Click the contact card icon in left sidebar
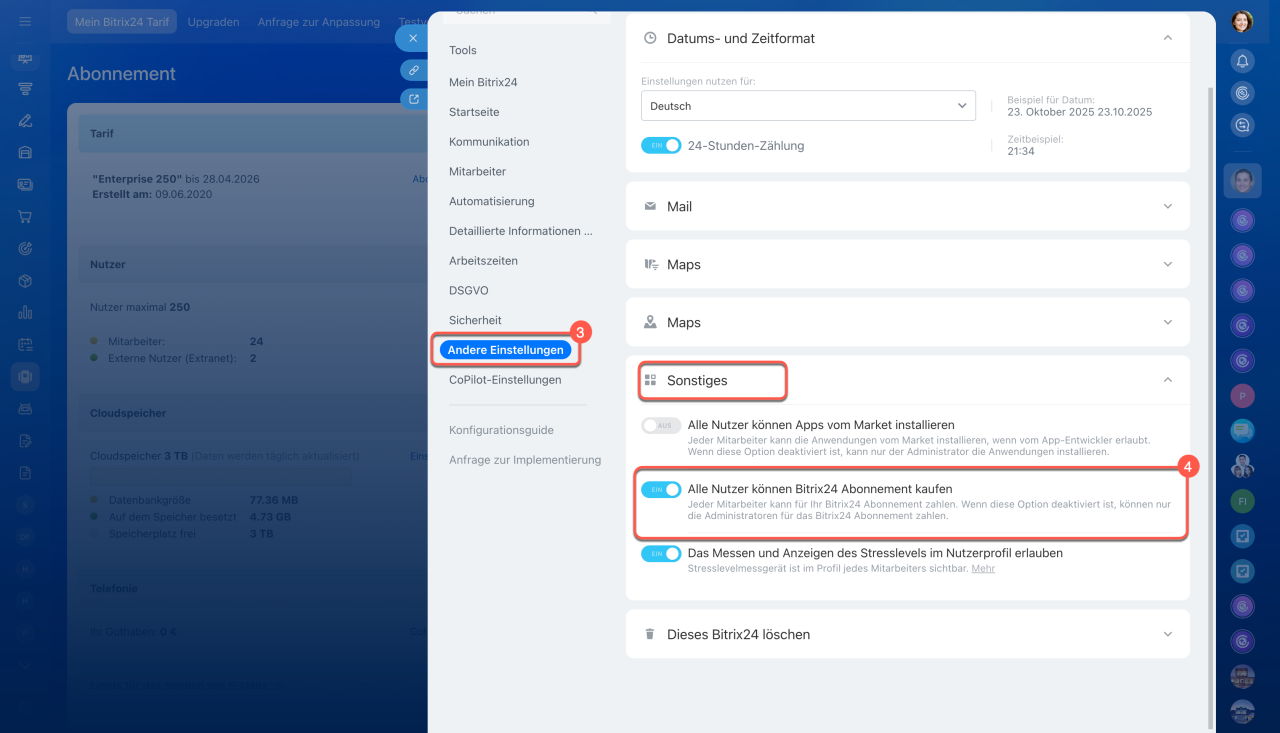 [25, 184]
